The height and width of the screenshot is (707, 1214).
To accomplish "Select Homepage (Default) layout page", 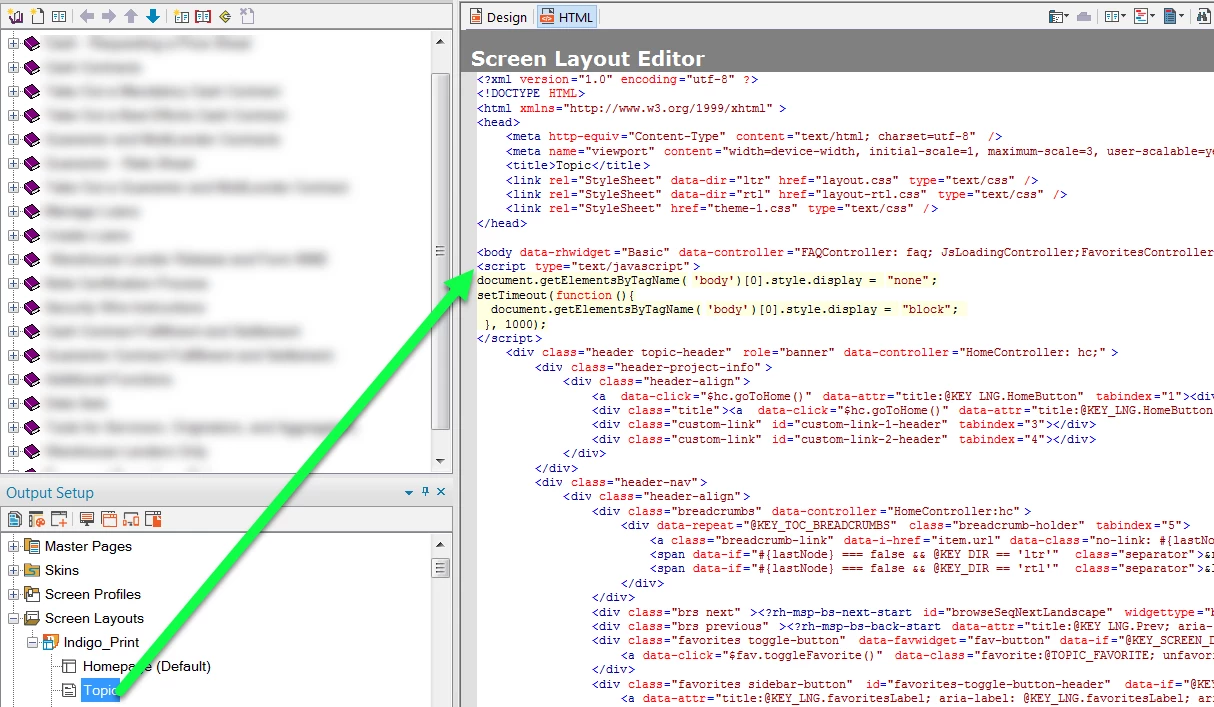I will (147, 666).
